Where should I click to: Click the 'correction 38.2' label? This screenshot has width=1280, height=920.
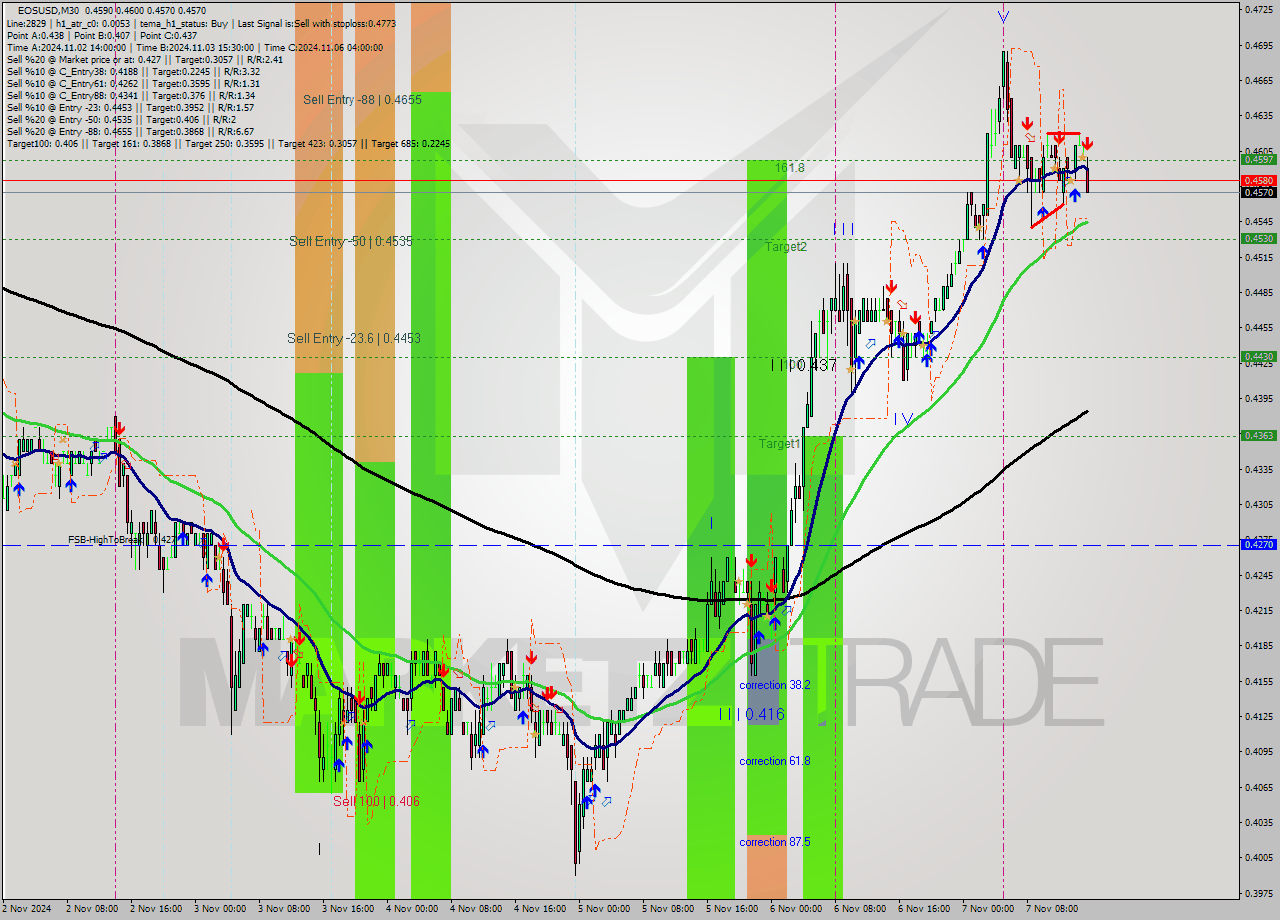point(775,685)
